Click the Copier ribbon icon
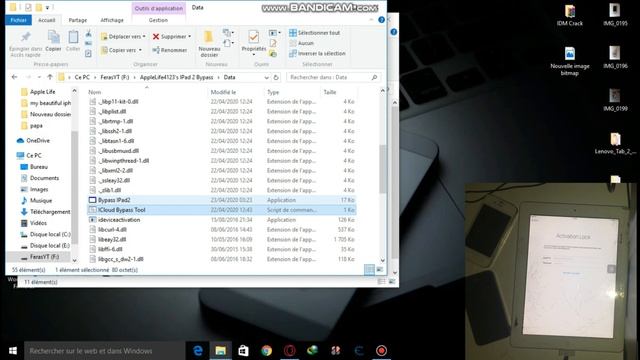 (x=53, y=38)
